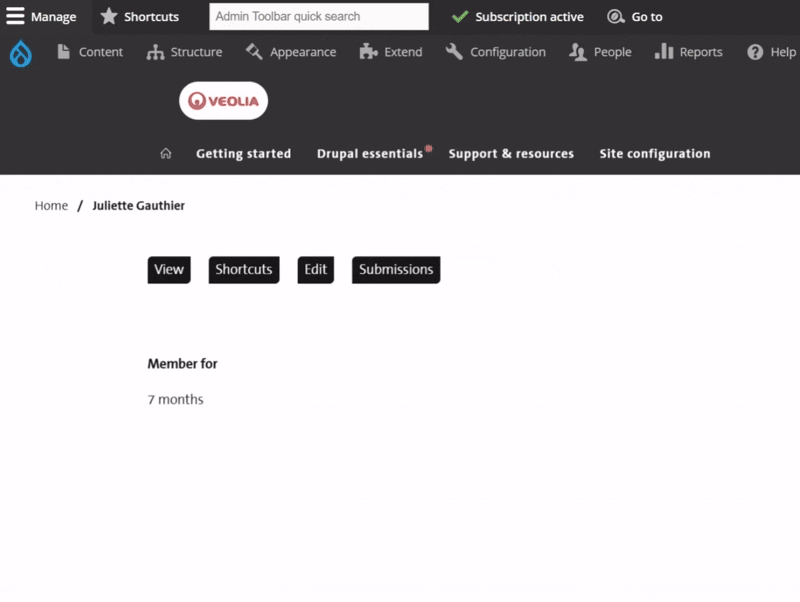
Task: Click the Configuration wrench icon
Action: tap(452, 51)
